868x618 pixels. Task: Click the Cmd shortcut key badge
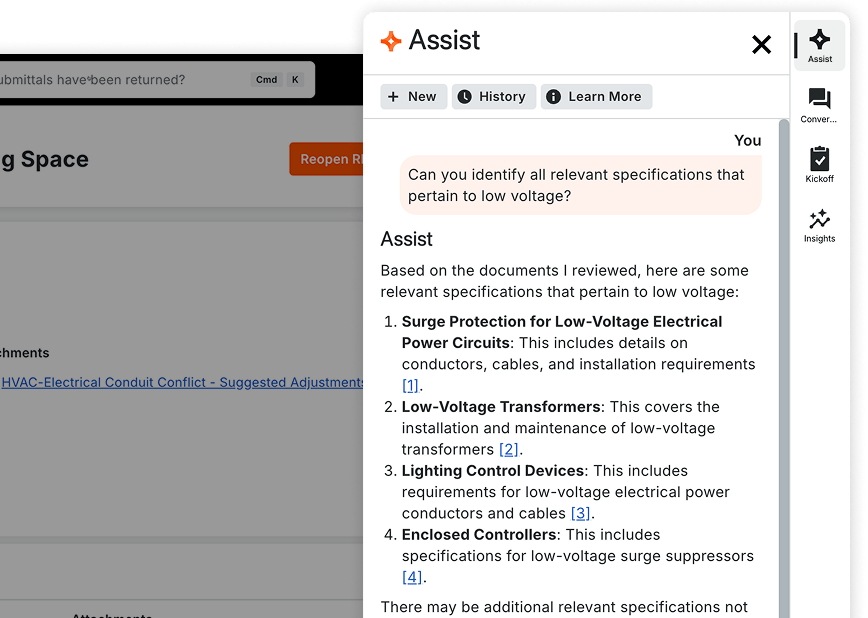click(266, 80)
